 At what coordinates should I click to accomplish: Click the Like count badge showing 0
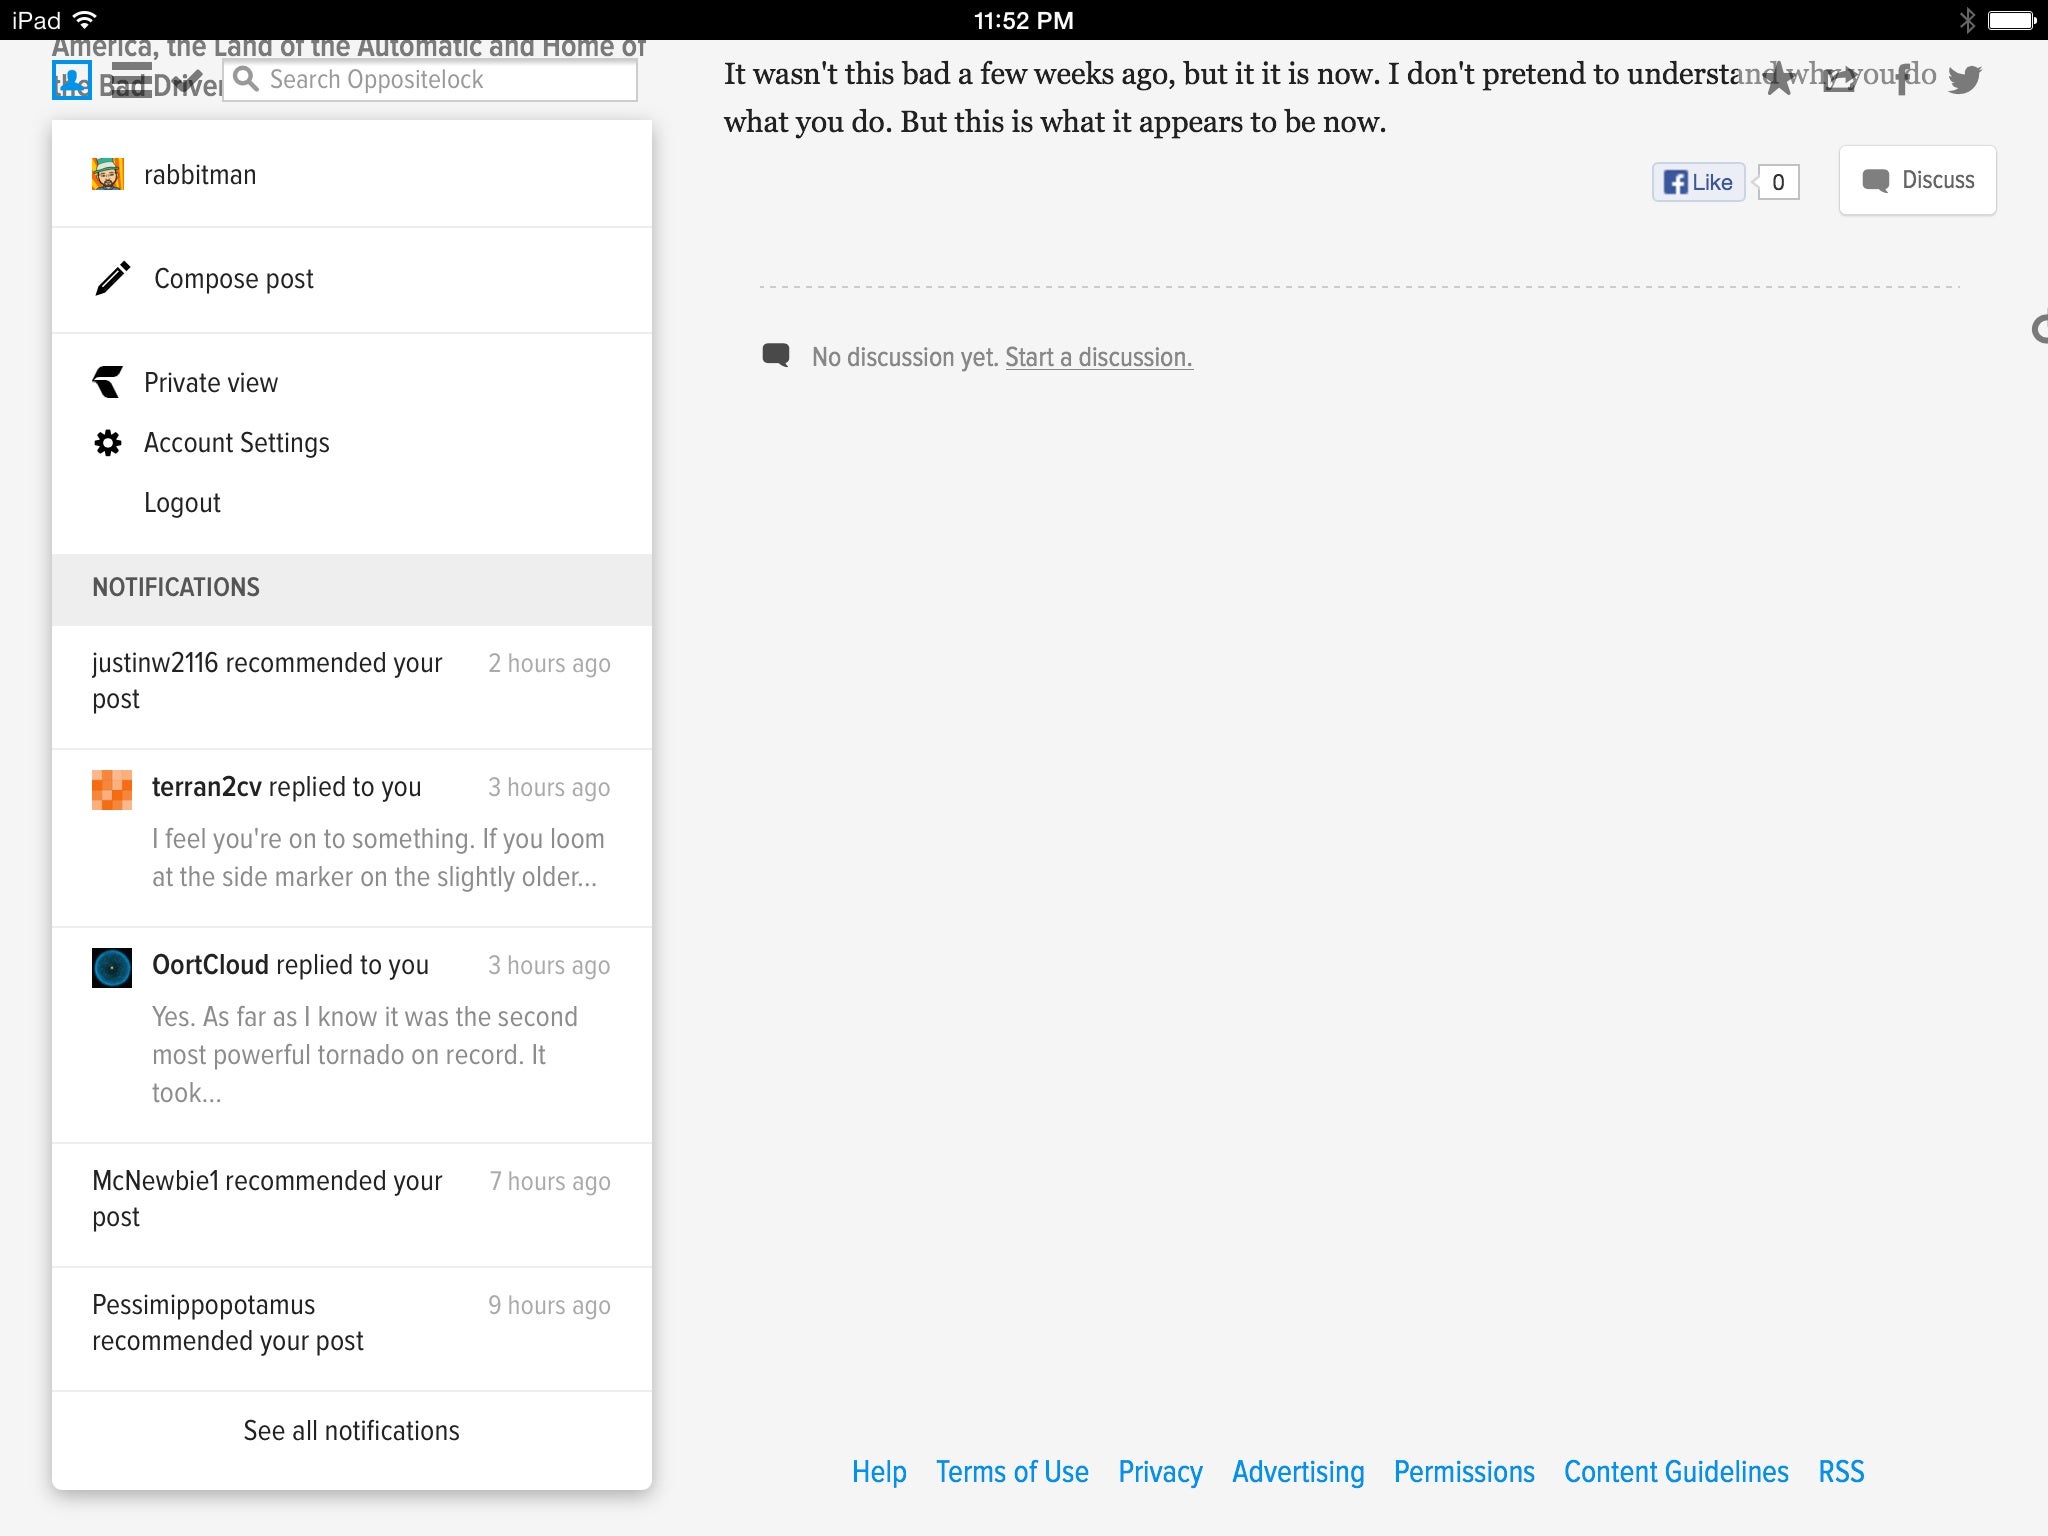click(1779, 181)
